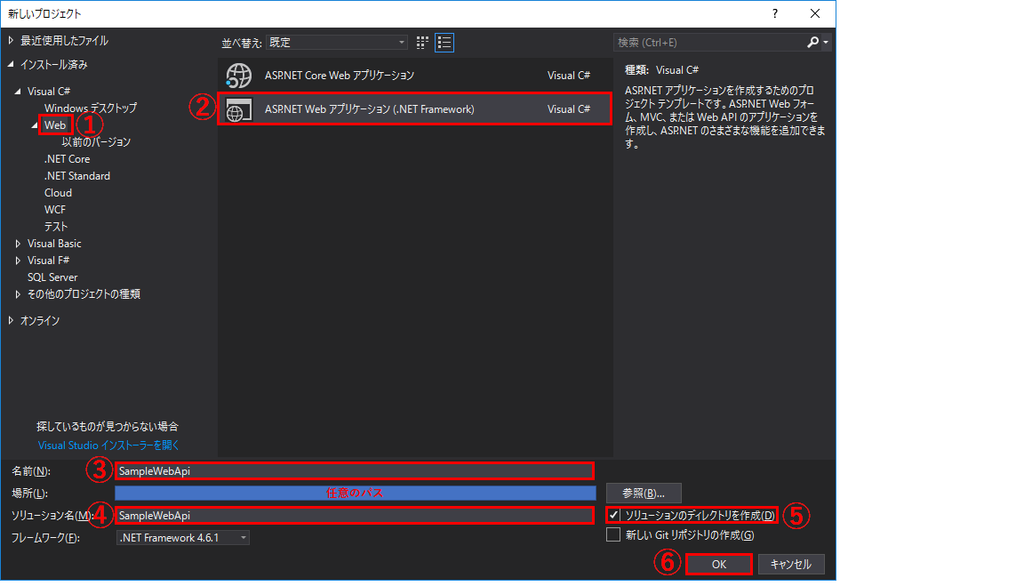Open the help question mark button

775,14
